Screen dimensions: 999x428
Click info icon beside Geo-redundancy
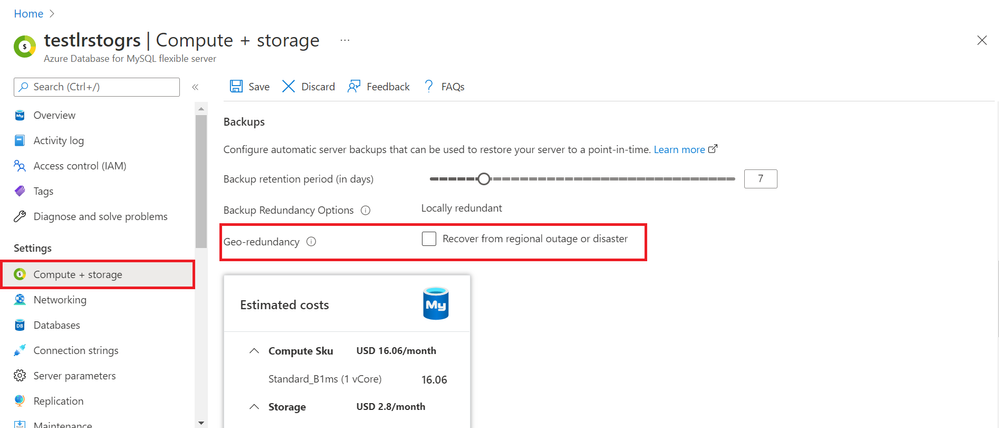tap(312, 242)
